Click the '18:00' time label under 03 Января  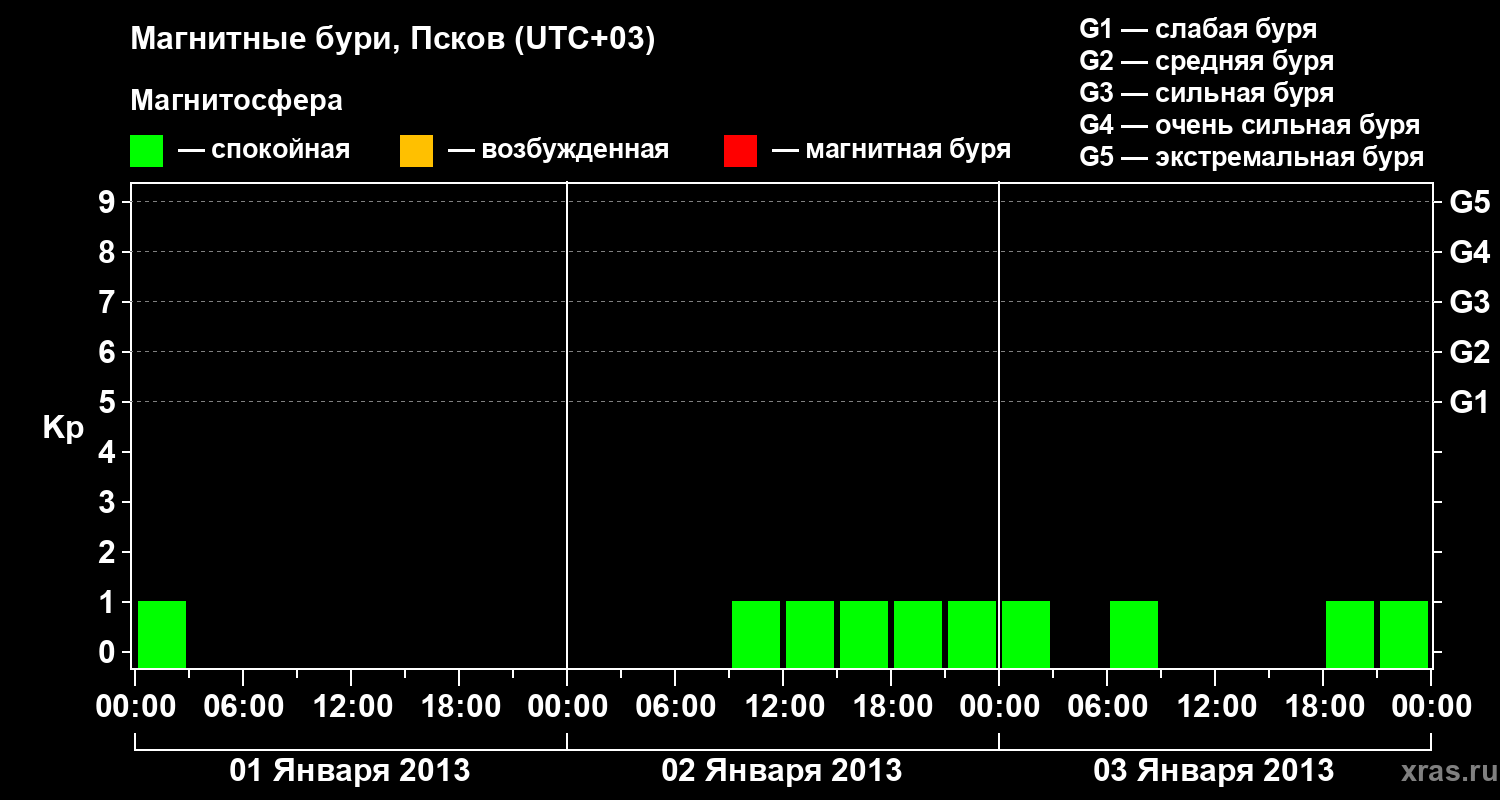tap(1323, 707)
